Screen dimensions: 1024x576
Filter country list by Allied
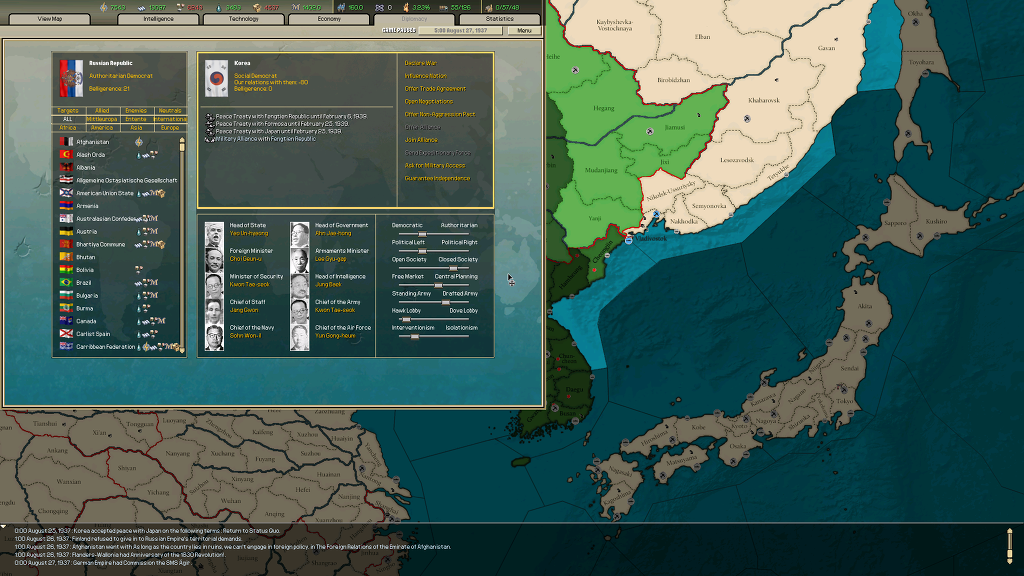click(102, 111)
